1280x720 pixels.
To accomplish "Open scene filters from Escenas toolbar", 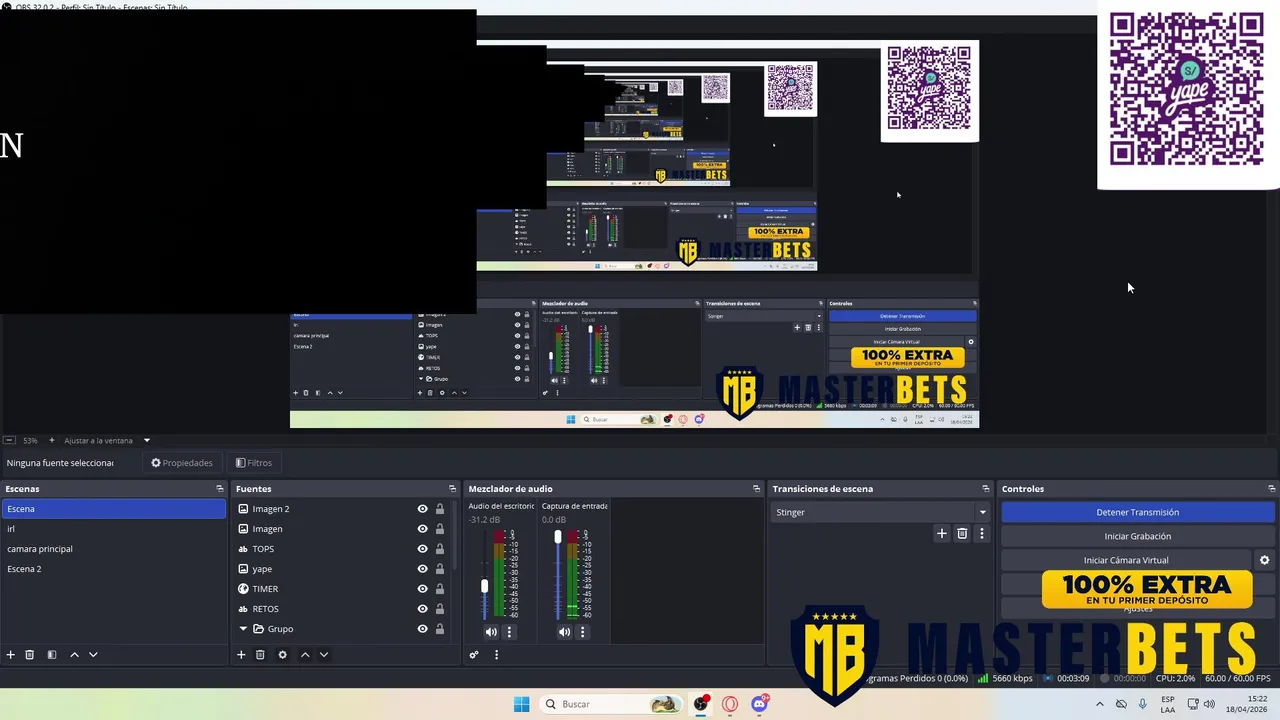I will click(52, 655).
